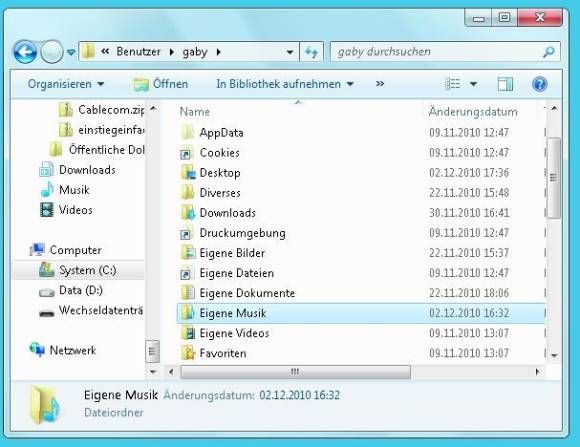
Task: Sort by the Änderungsdatum column header
Action: [x=473, y=111]
